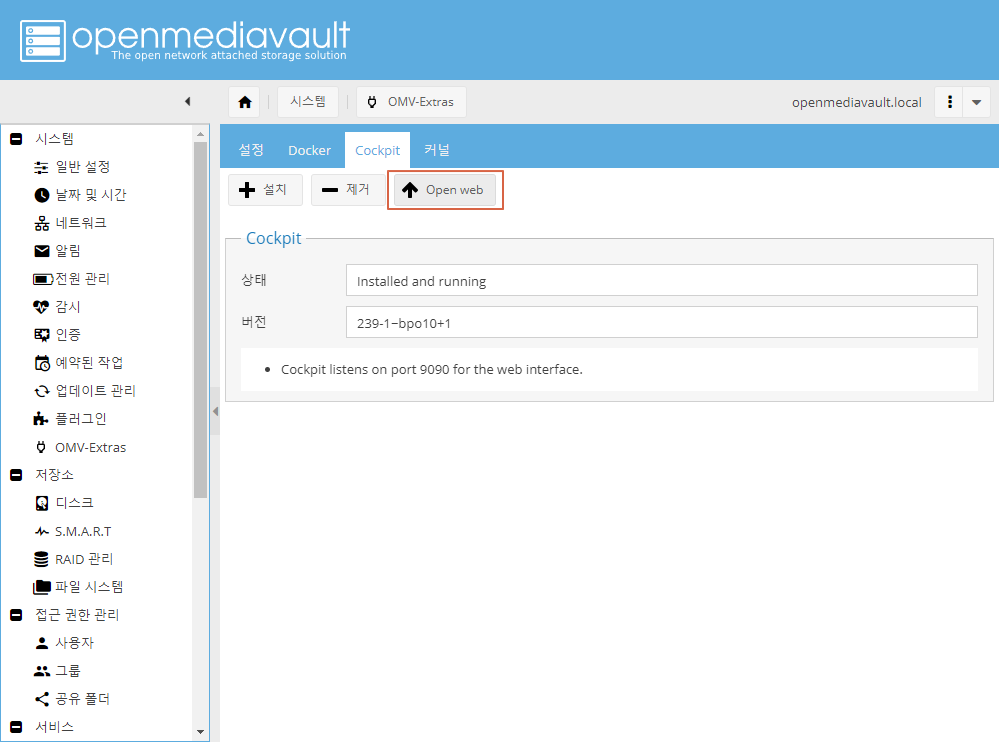Viewport: 999px width, 742px height.
Task: Click the sidebar vertical scrollbar thumb
Action: coord(200,320)
